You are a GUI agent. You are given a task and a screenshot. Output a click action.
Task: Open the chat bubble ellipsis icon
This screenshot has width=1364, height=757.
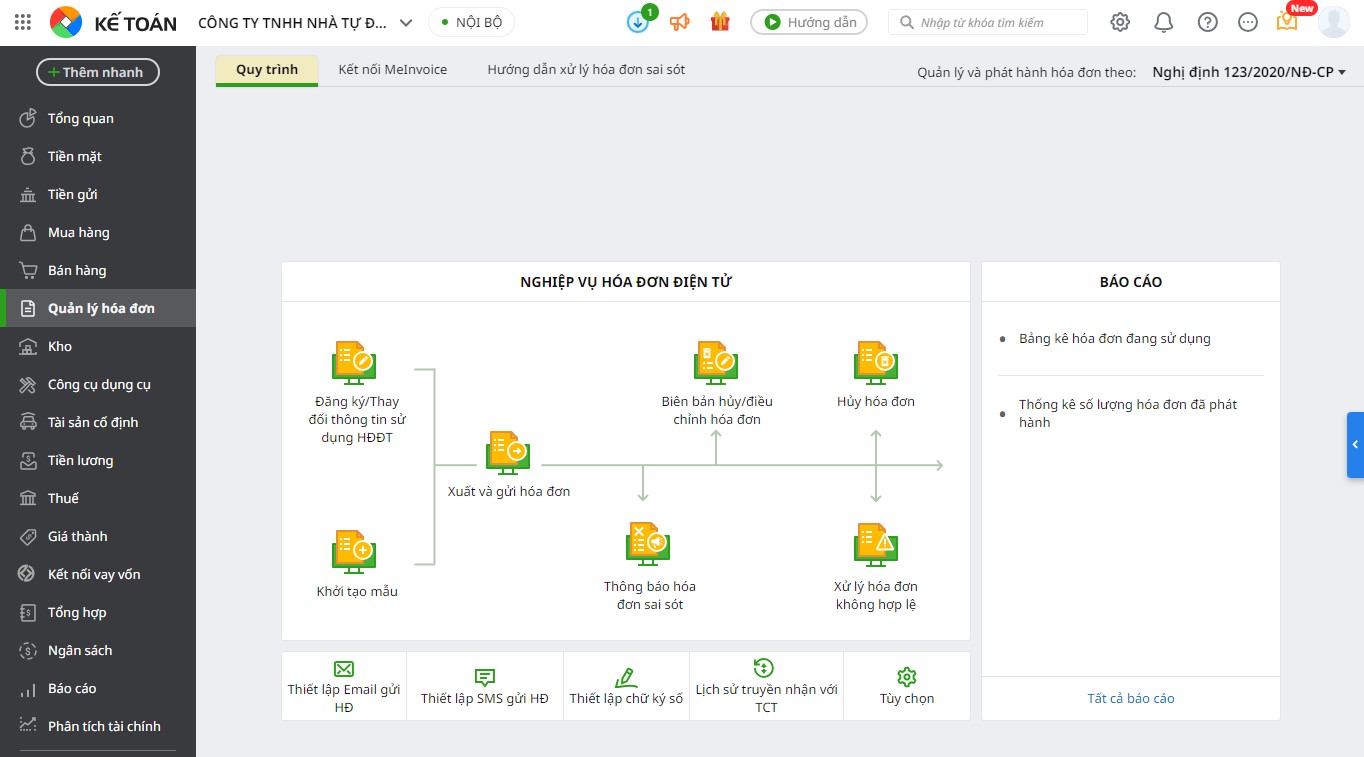[1247, 22]
